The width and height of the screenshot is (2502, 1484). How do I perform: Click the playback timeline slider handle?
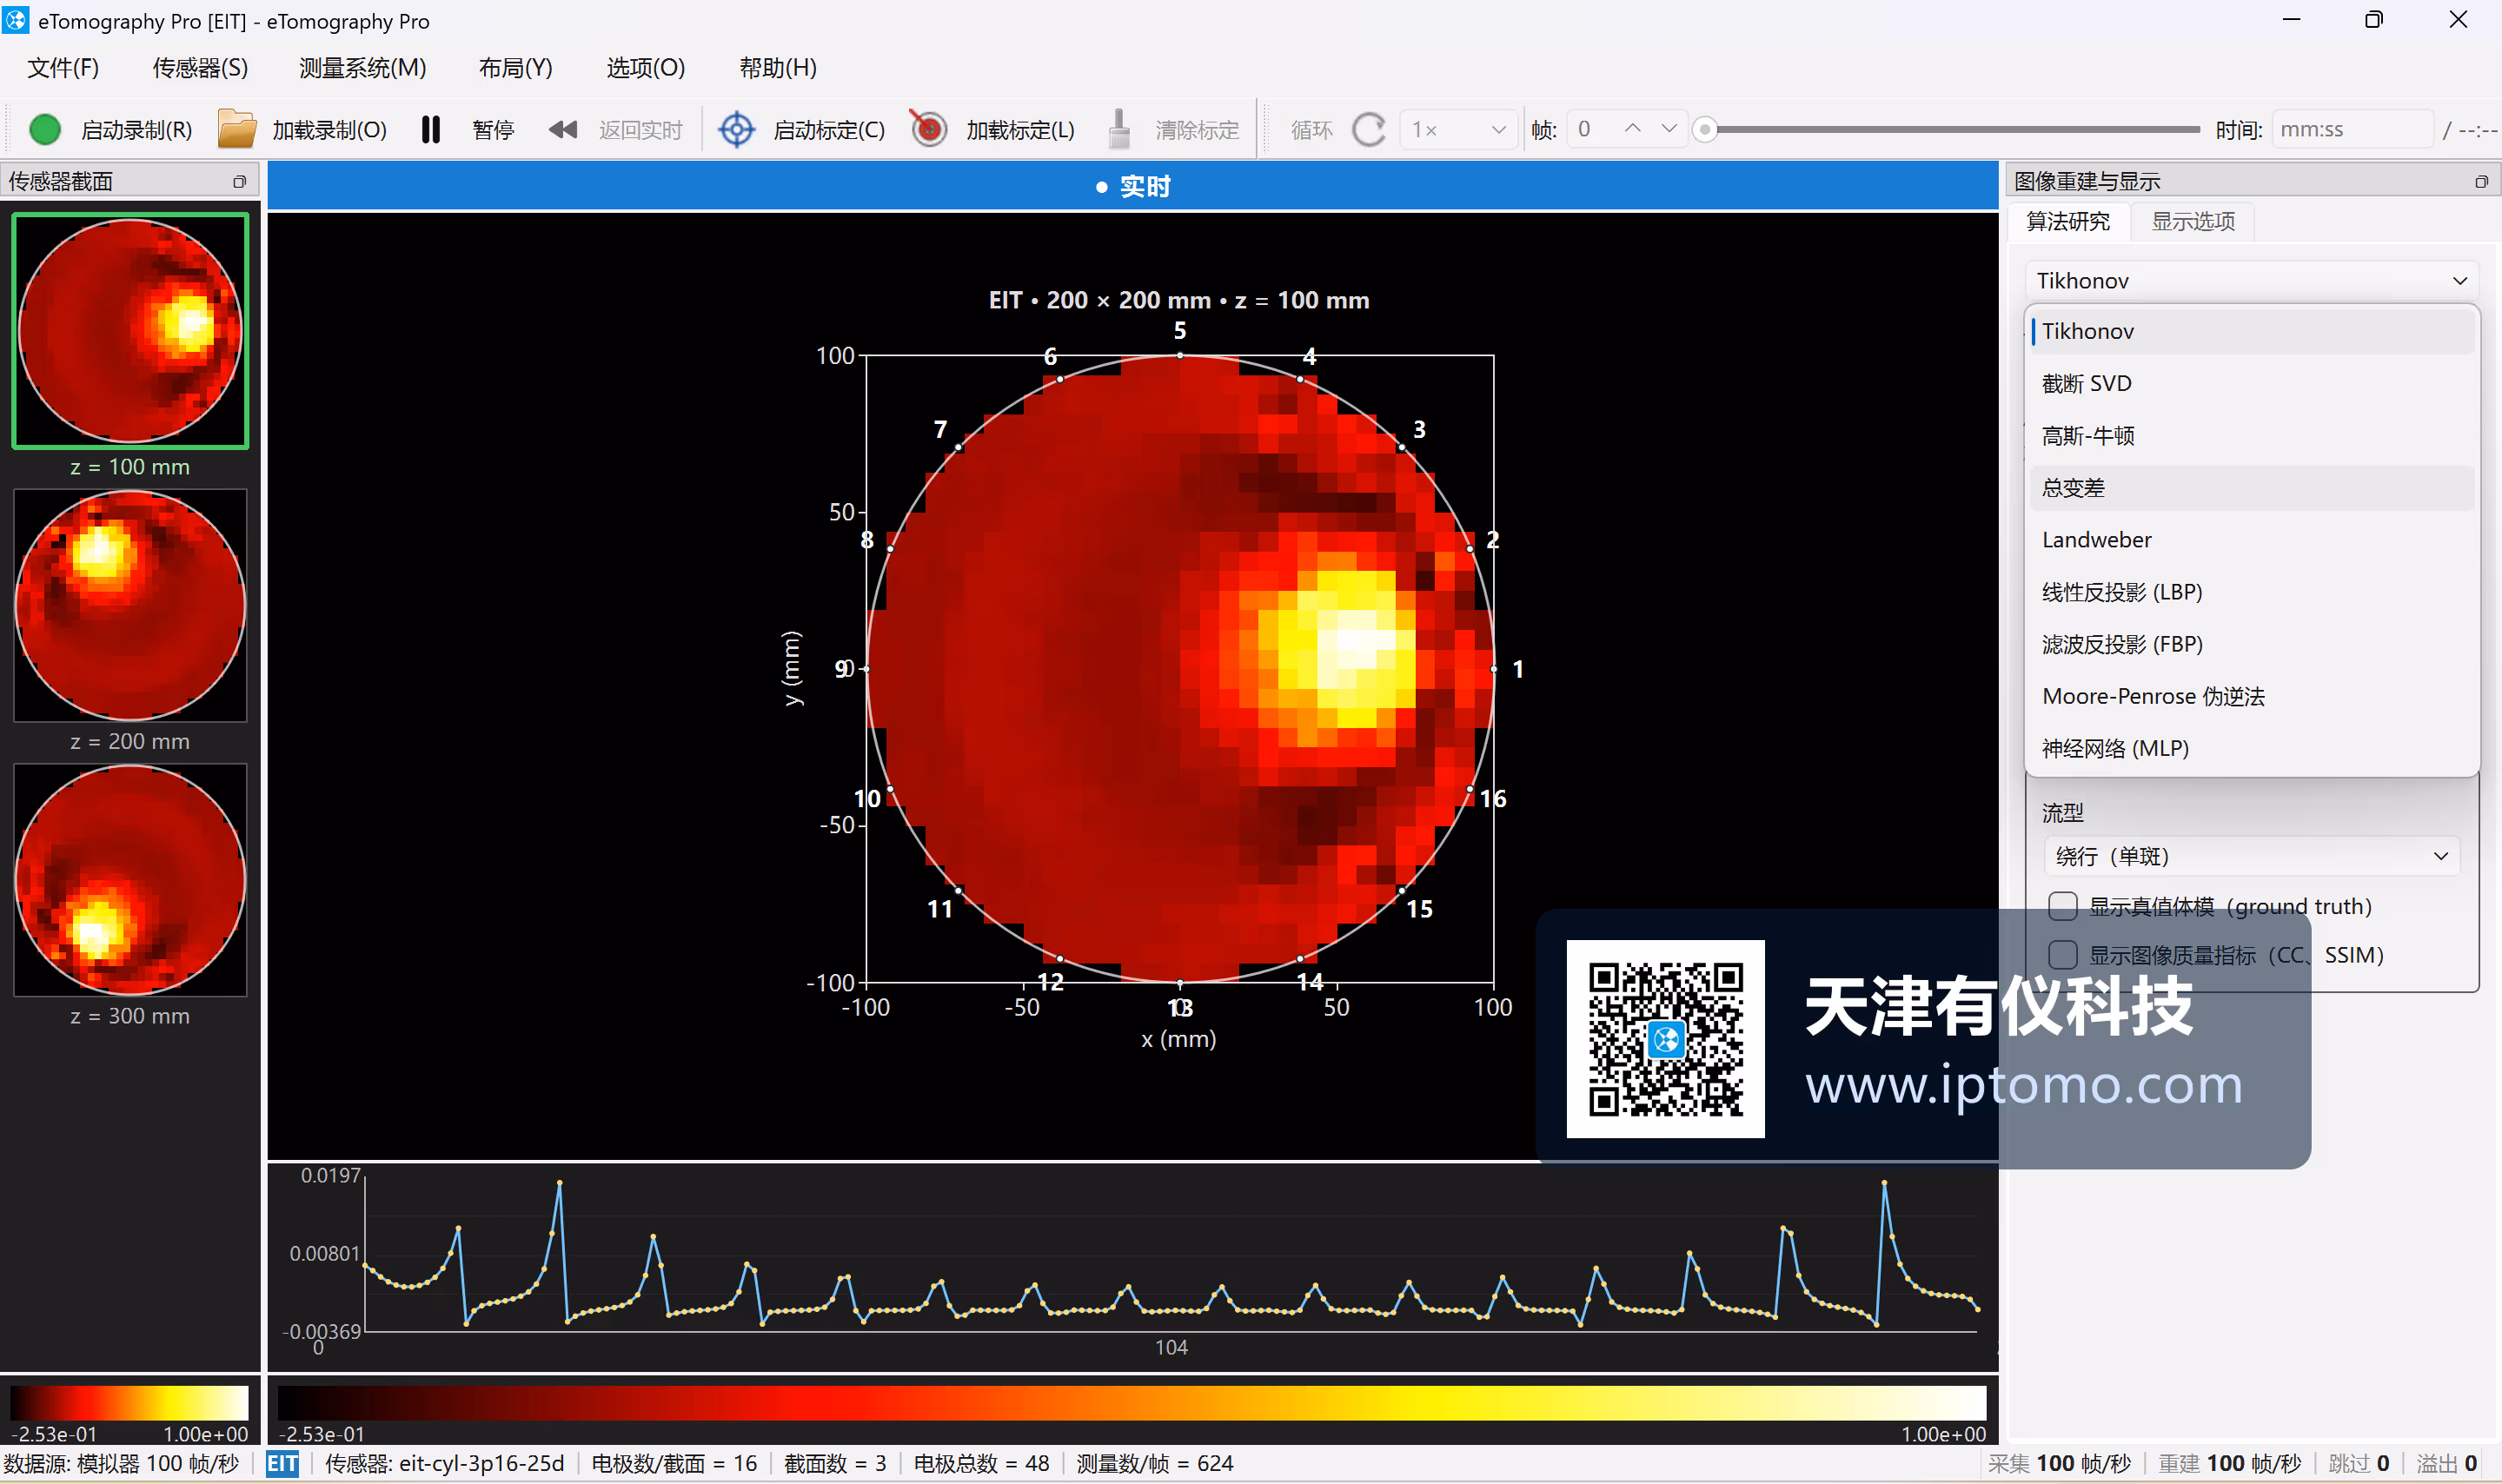click(1705, 130)
